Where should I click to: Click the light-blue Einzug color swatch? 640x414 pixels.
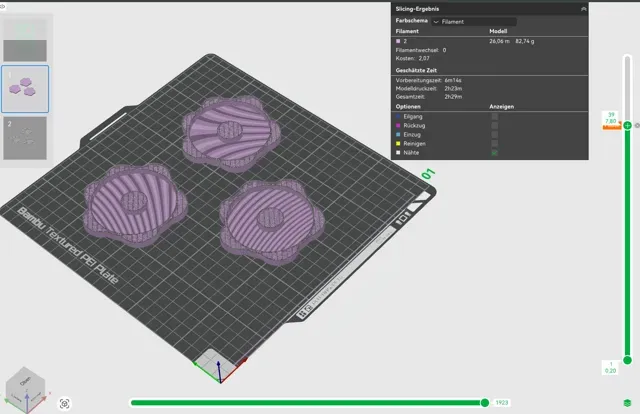398,134
